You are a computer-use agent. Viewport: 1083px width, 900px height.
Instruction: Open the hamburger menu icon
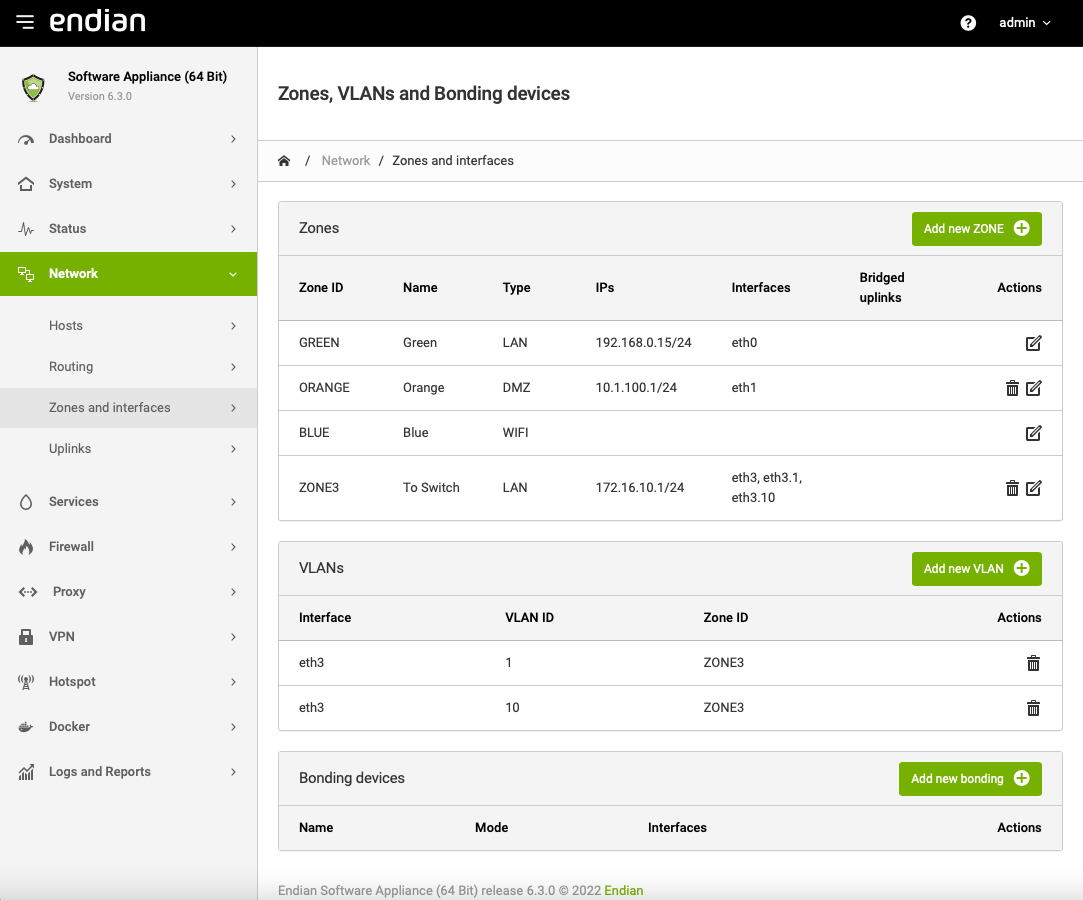point(25,22)
